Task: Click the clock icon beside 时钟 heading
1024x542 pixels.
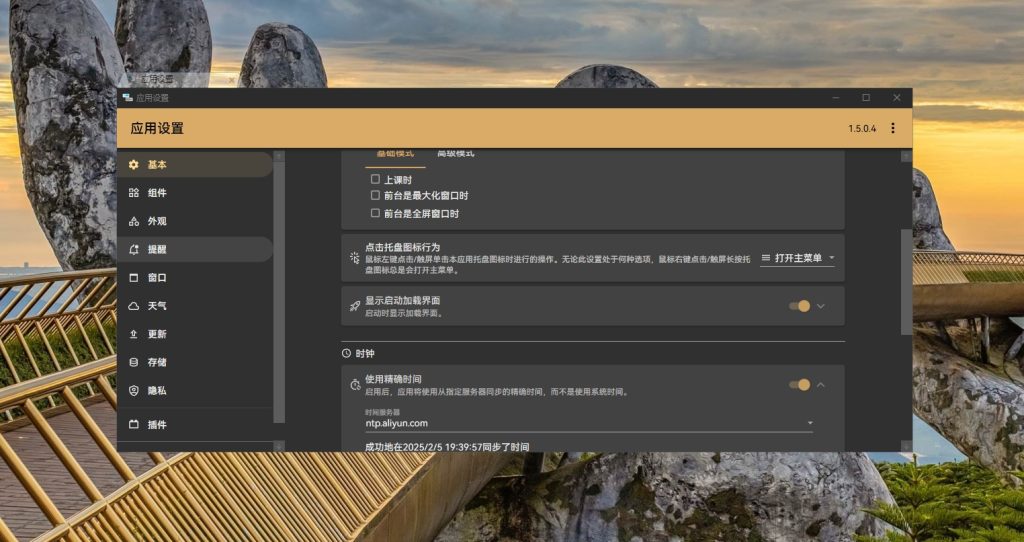Action: pyautogui.click(x=346, y=353)
